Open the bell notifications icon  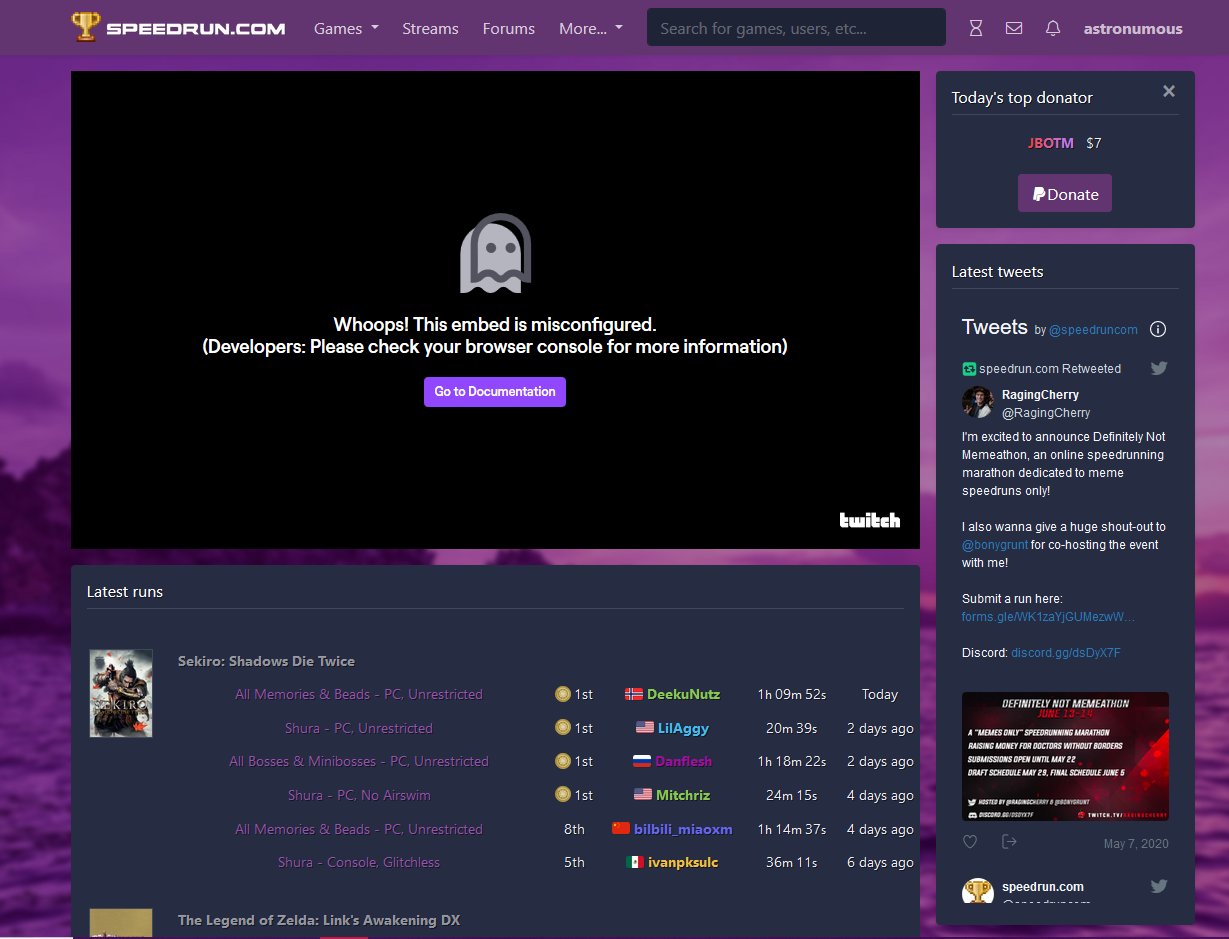(x=1053, y=29)
